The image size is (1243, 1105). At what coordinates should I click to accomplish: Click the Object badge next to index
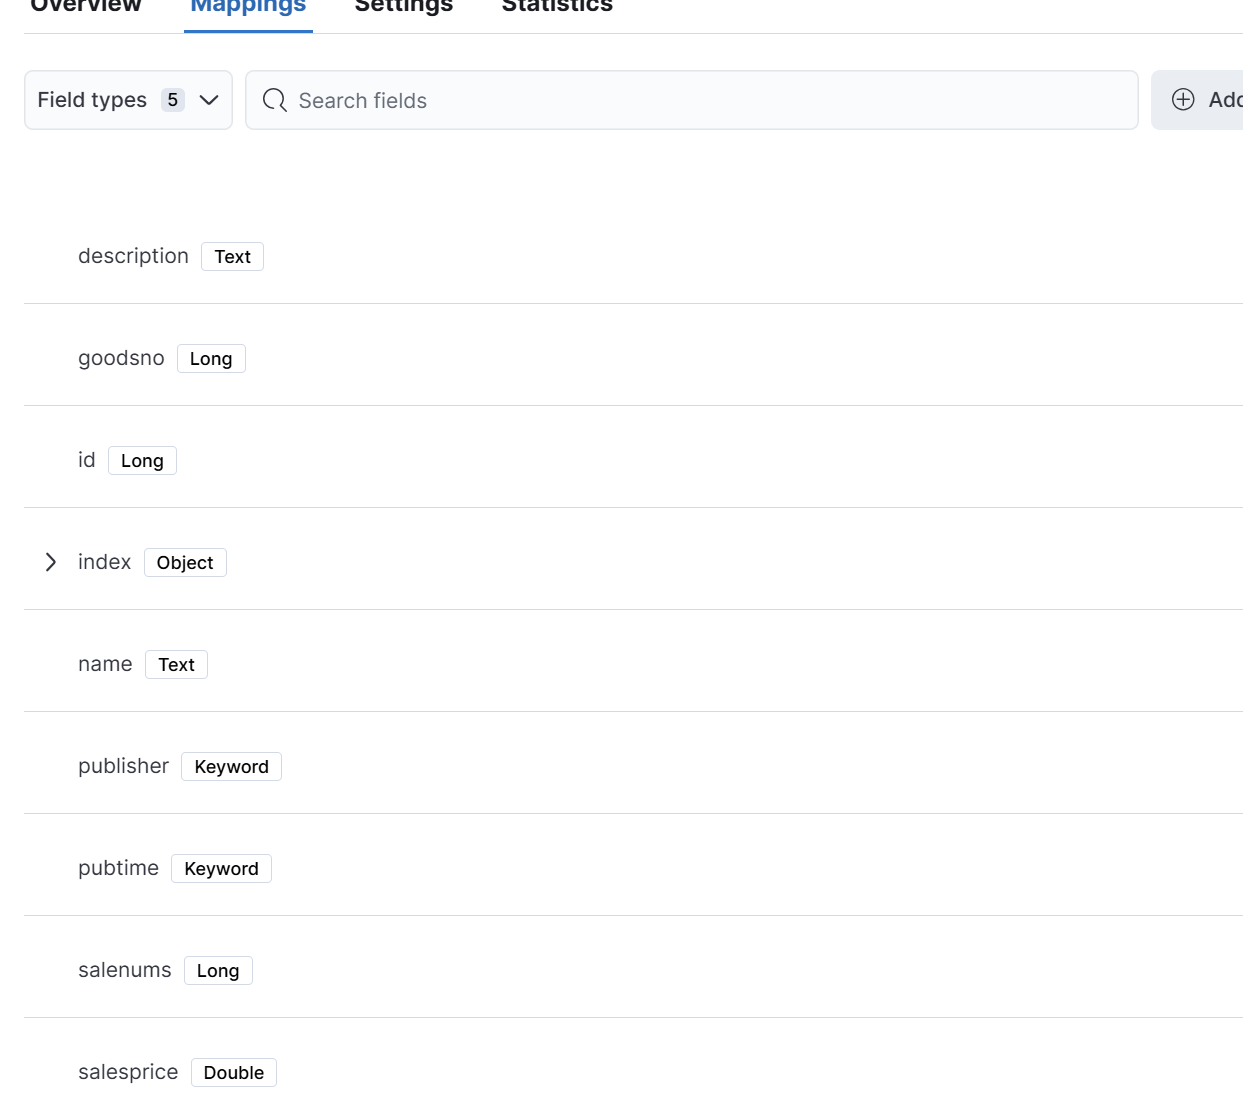coord(185,563)
